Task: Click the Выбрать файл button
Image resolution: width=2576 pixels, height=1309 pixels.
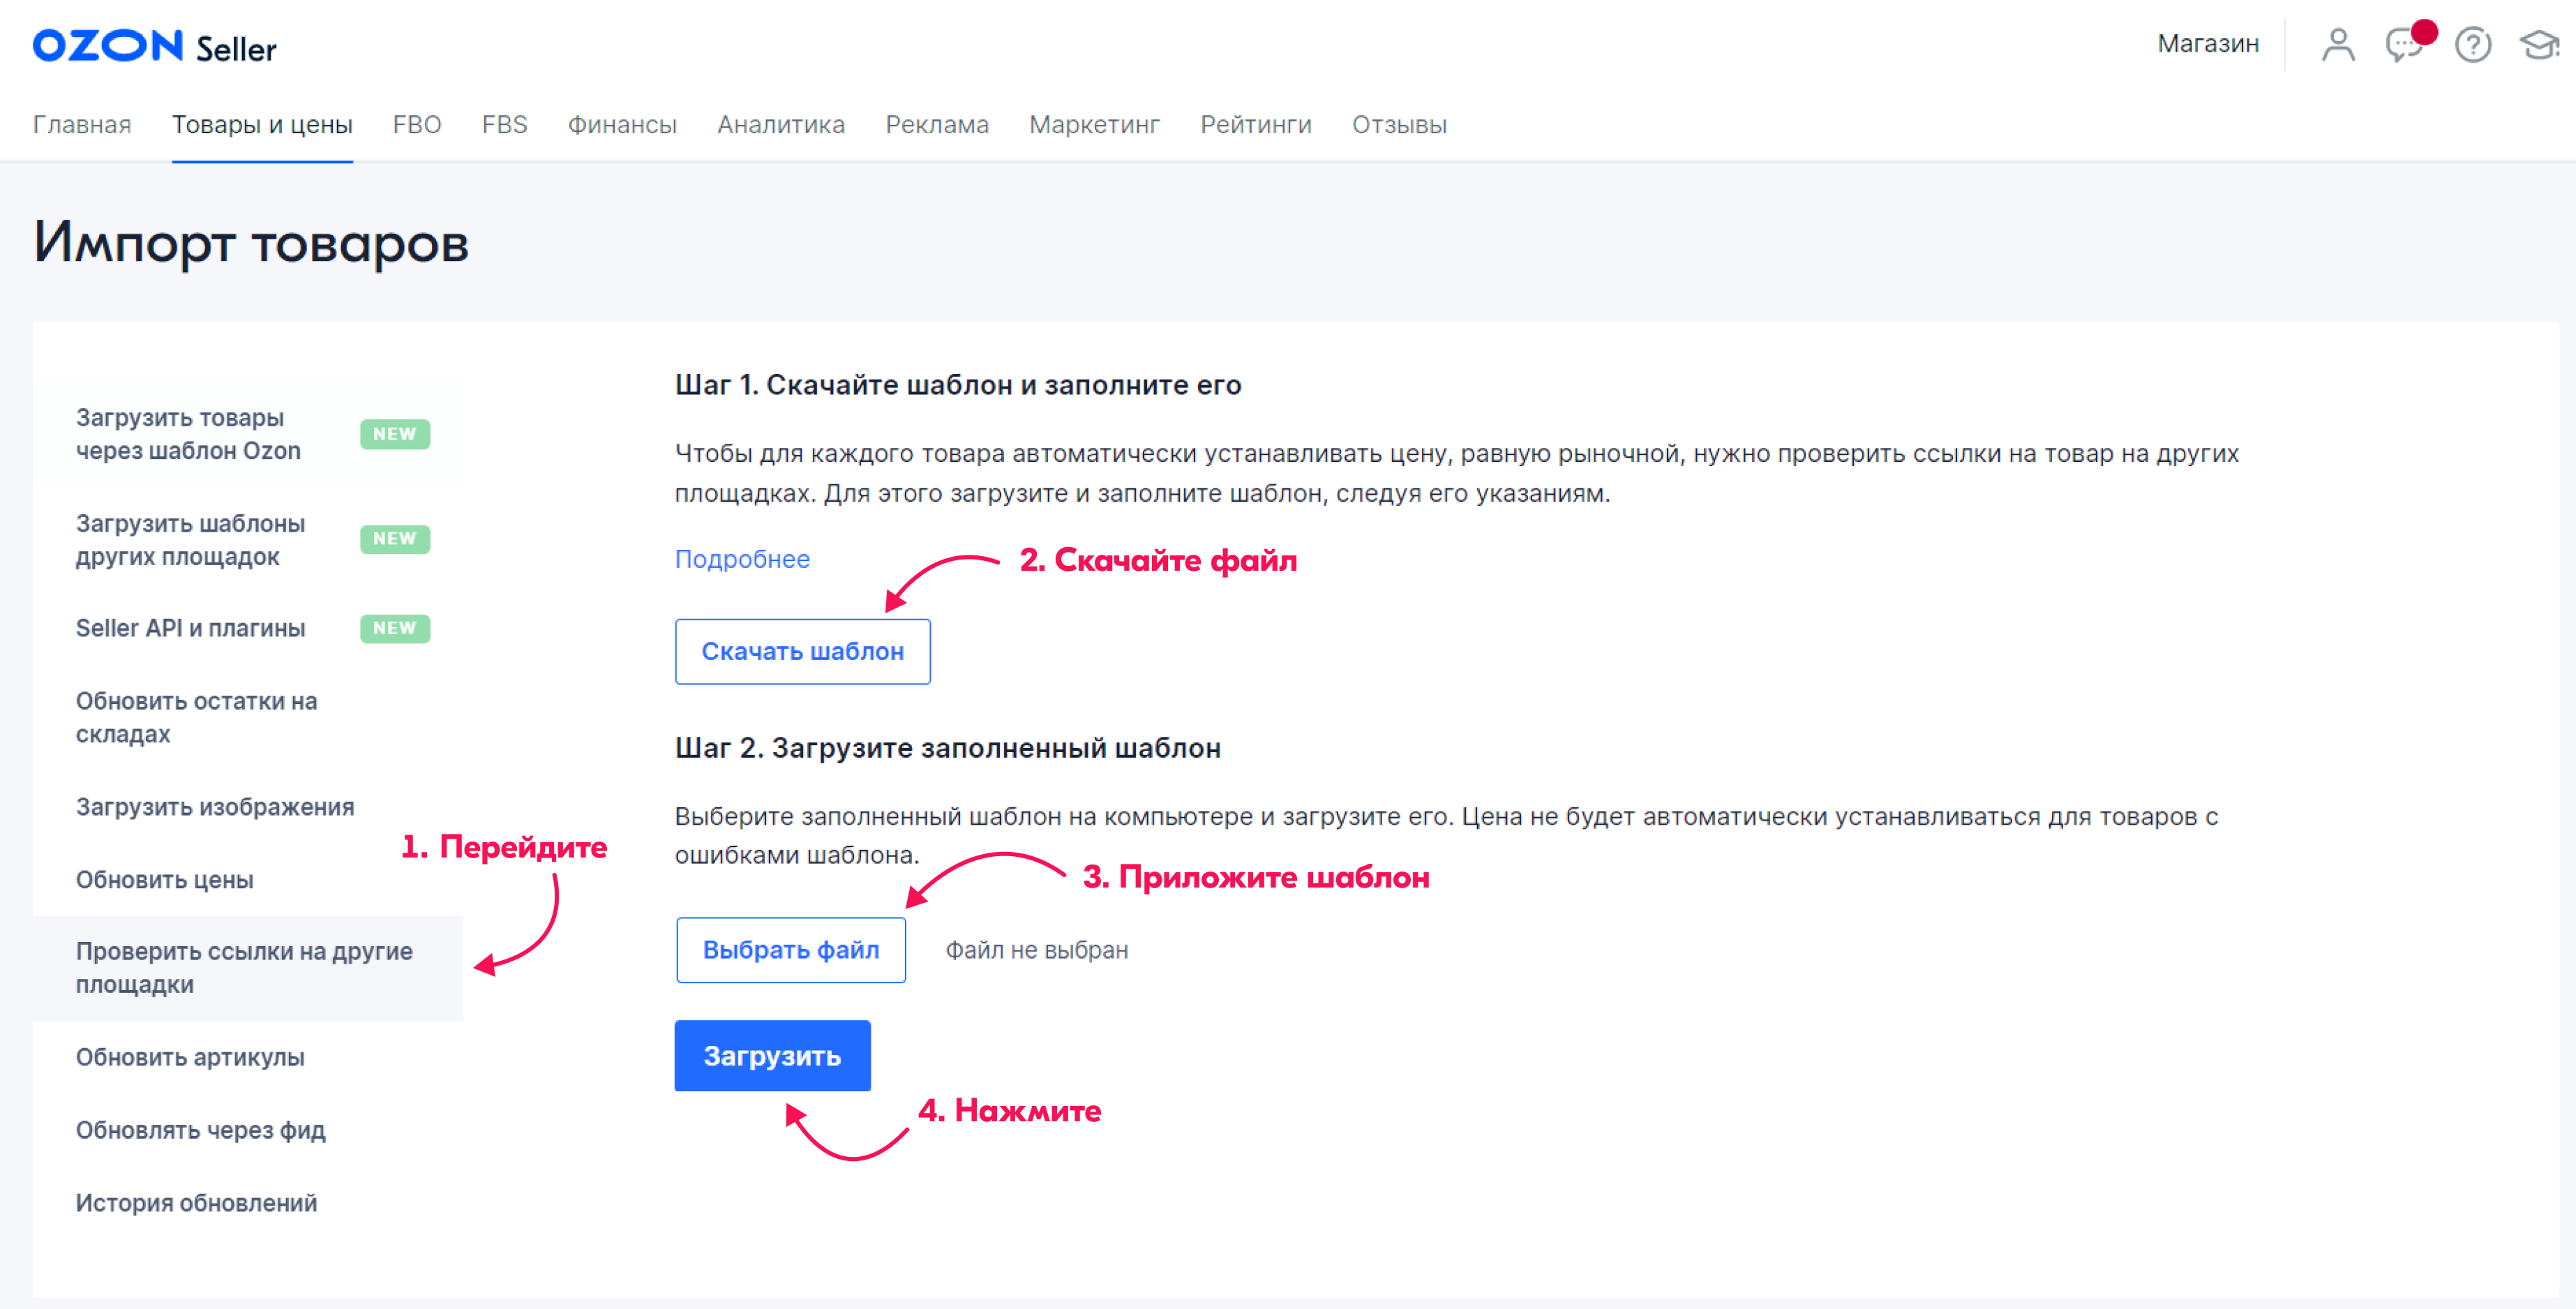Action: coord(791,950)
